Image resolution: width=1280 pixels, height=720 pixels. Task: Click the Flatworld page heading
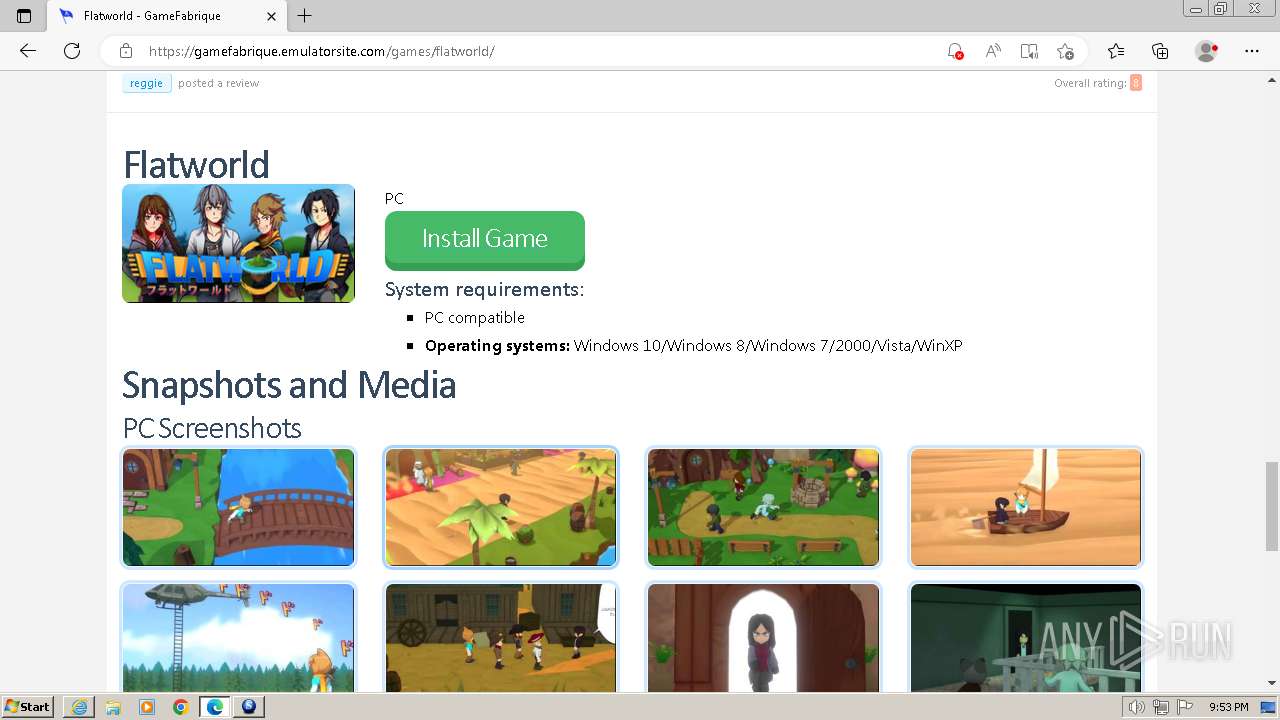click(196, 165)
